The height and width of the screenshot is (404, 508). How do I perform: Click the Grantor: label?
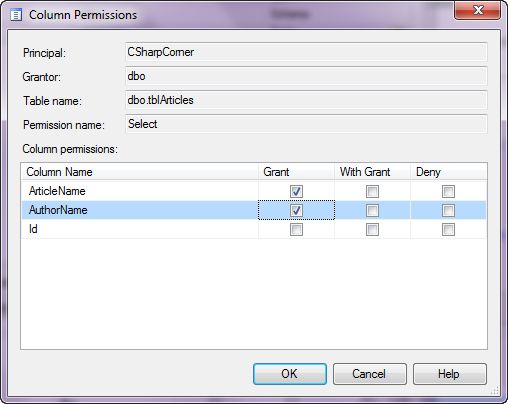click(x=42, y=77)
